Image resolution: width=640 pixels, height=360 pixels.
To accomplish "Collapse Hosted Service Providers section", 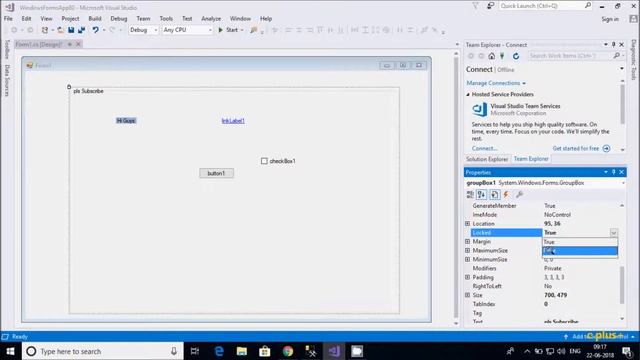I will coord(468,94).
